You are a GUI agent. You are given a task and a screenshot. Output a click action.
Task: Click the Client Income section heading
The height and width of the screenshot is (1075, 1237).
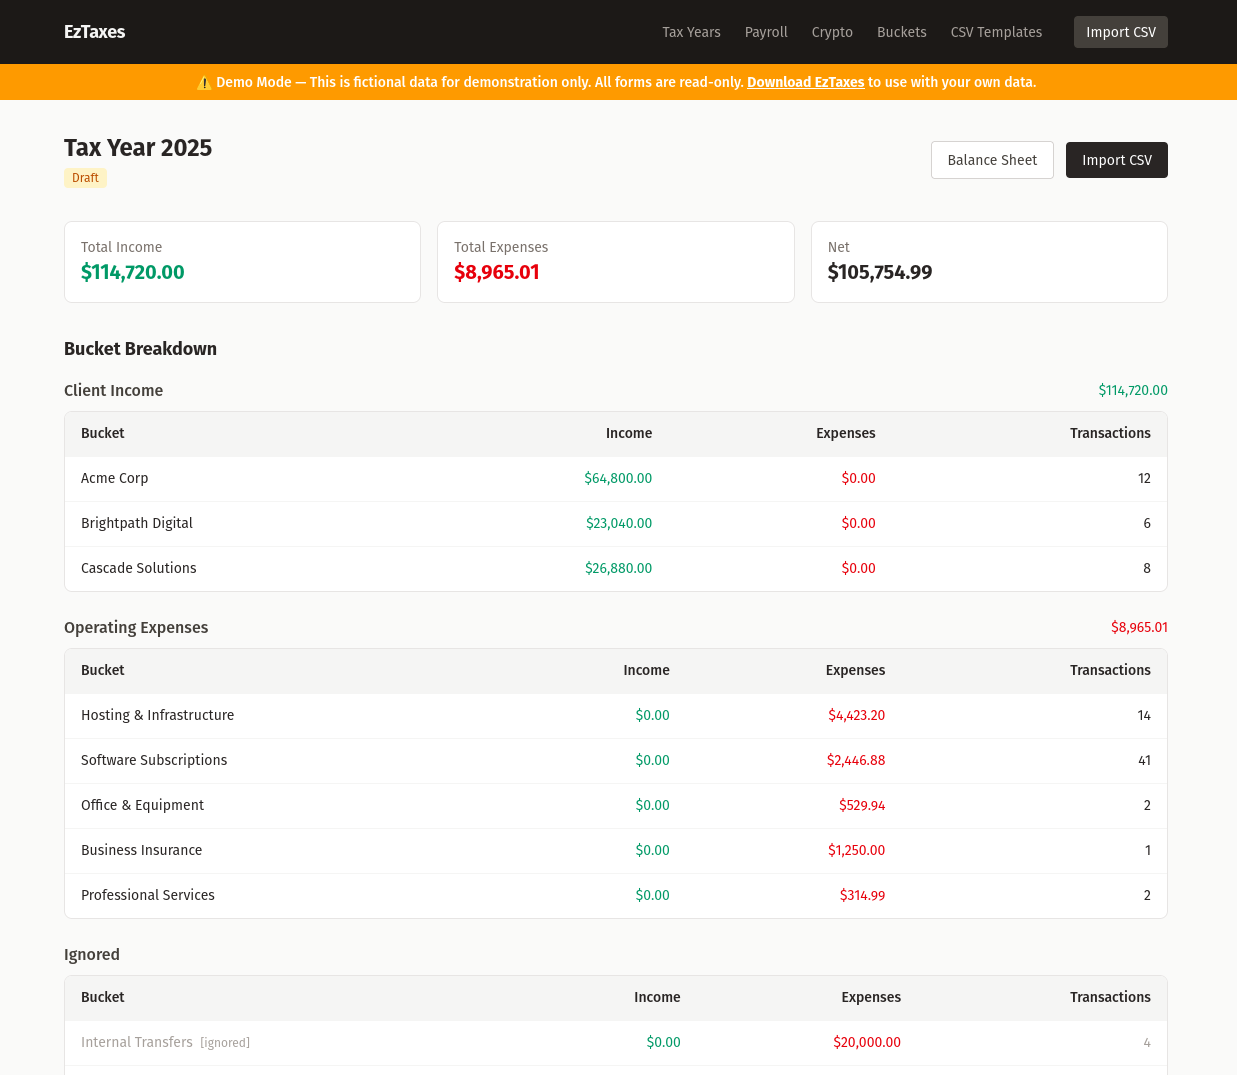[x=113, y=390]
